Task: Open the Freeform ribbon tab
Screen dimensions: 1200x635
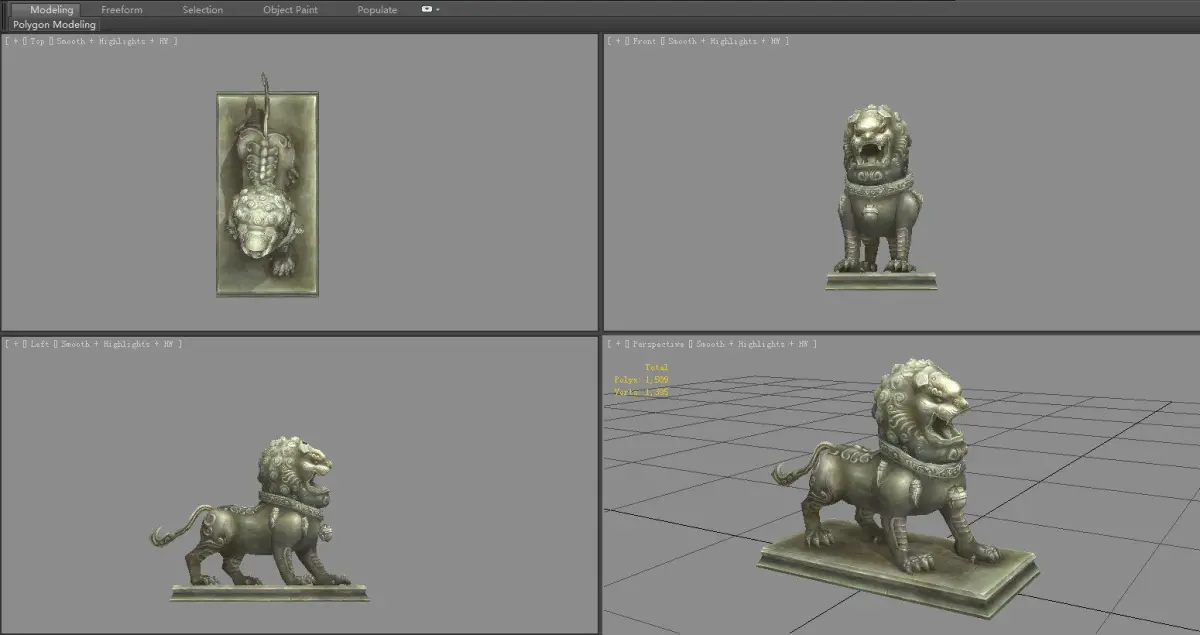Action: tap(122, 10)
